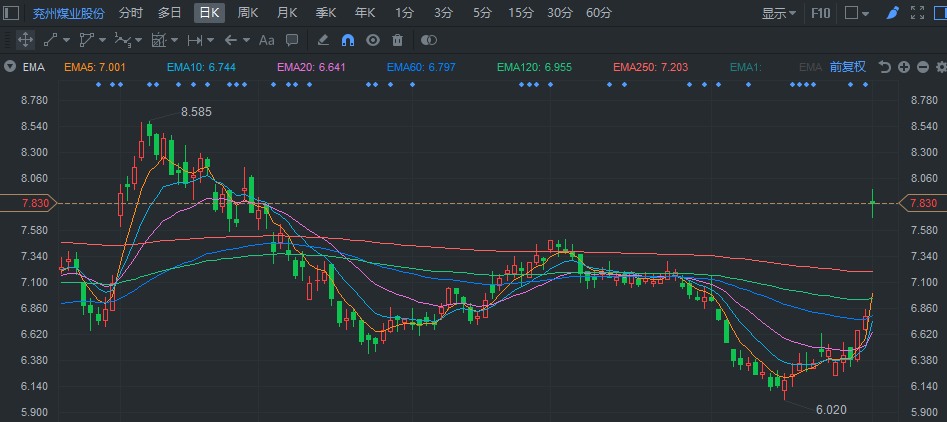The image size is (947, 422).
Task: Open the layout square selector
Action: pos(851,13)
